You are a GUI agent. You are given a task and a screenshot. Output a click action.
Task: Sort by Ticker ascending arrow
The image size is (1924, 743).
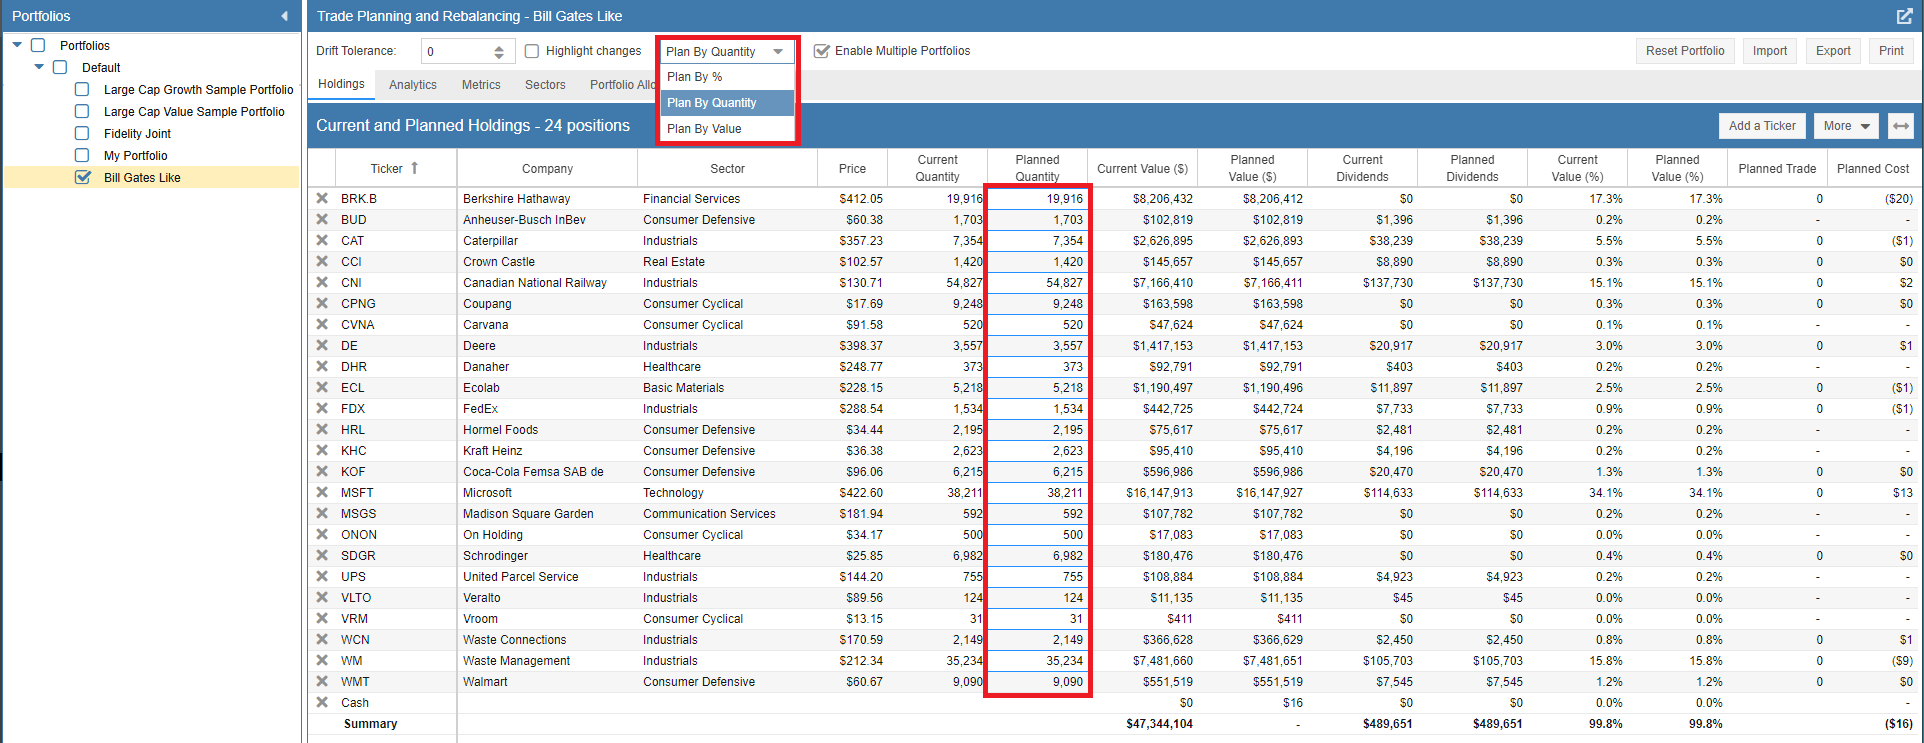[x=414, y=168]
